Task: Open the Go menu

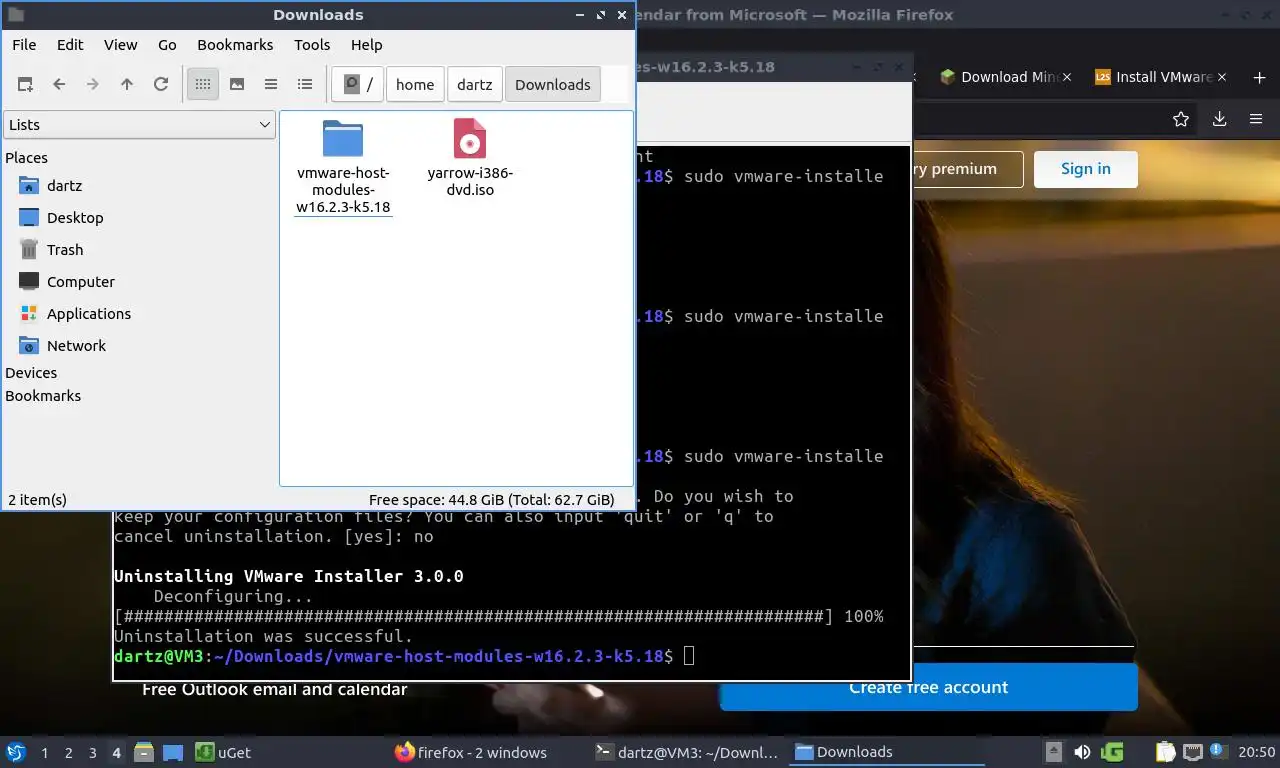Action: (167, 45)
